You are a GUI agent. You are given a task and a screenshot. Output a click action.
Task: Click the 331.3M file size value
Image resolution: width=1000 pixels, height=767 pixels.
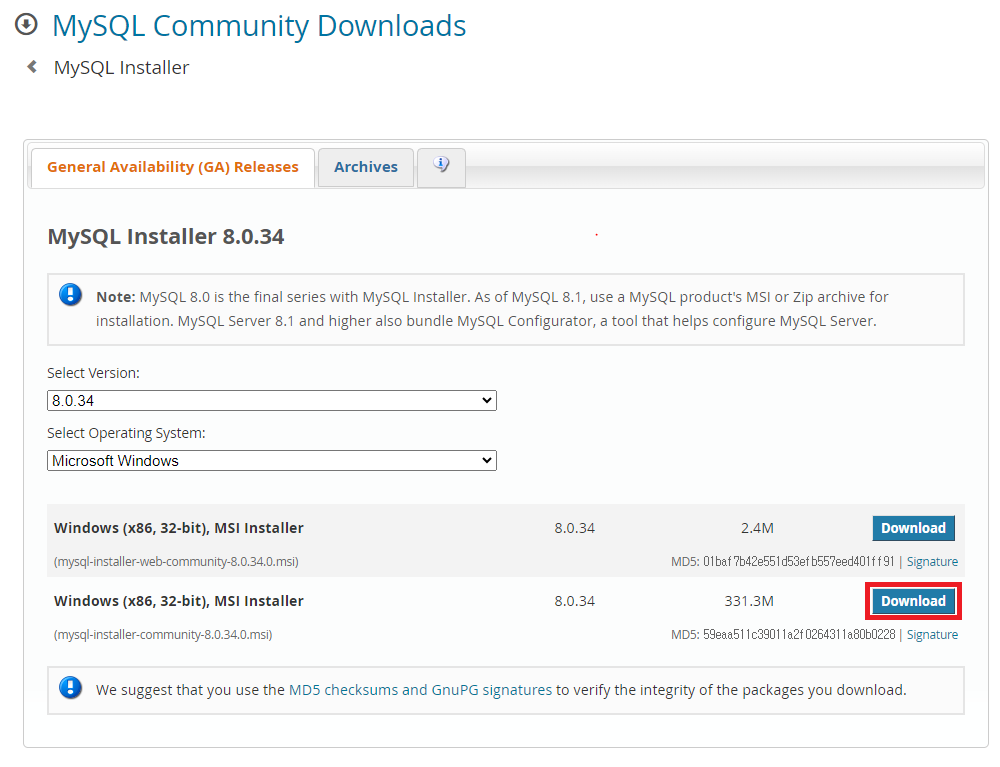[x=749, y=601]
